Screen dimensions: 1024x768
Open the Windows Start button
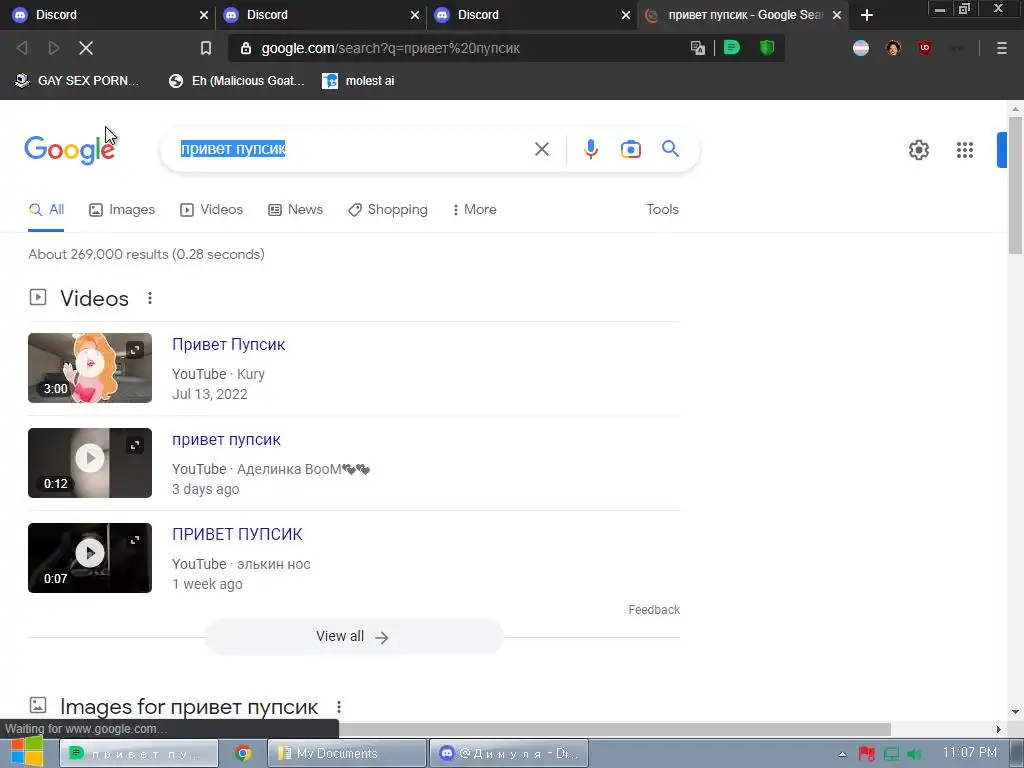click(x=27, y=752)
